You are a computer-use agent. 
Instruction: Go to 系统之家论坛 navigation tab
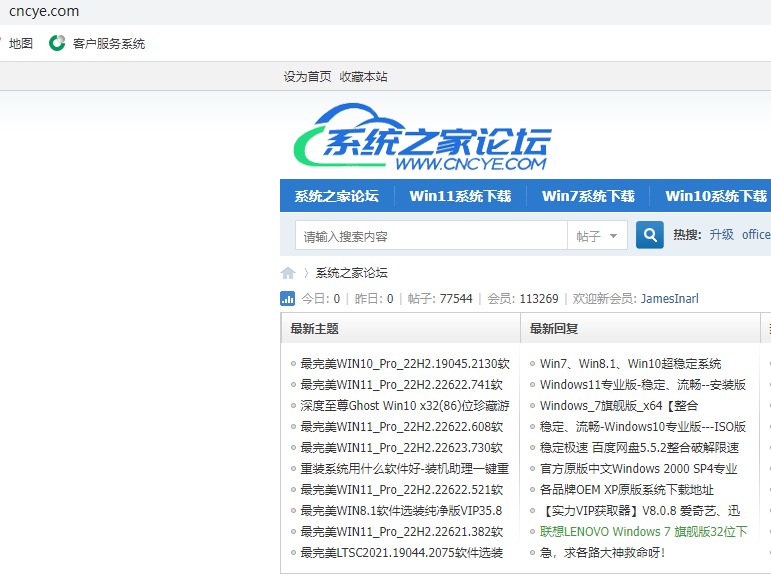click(336, 196)
